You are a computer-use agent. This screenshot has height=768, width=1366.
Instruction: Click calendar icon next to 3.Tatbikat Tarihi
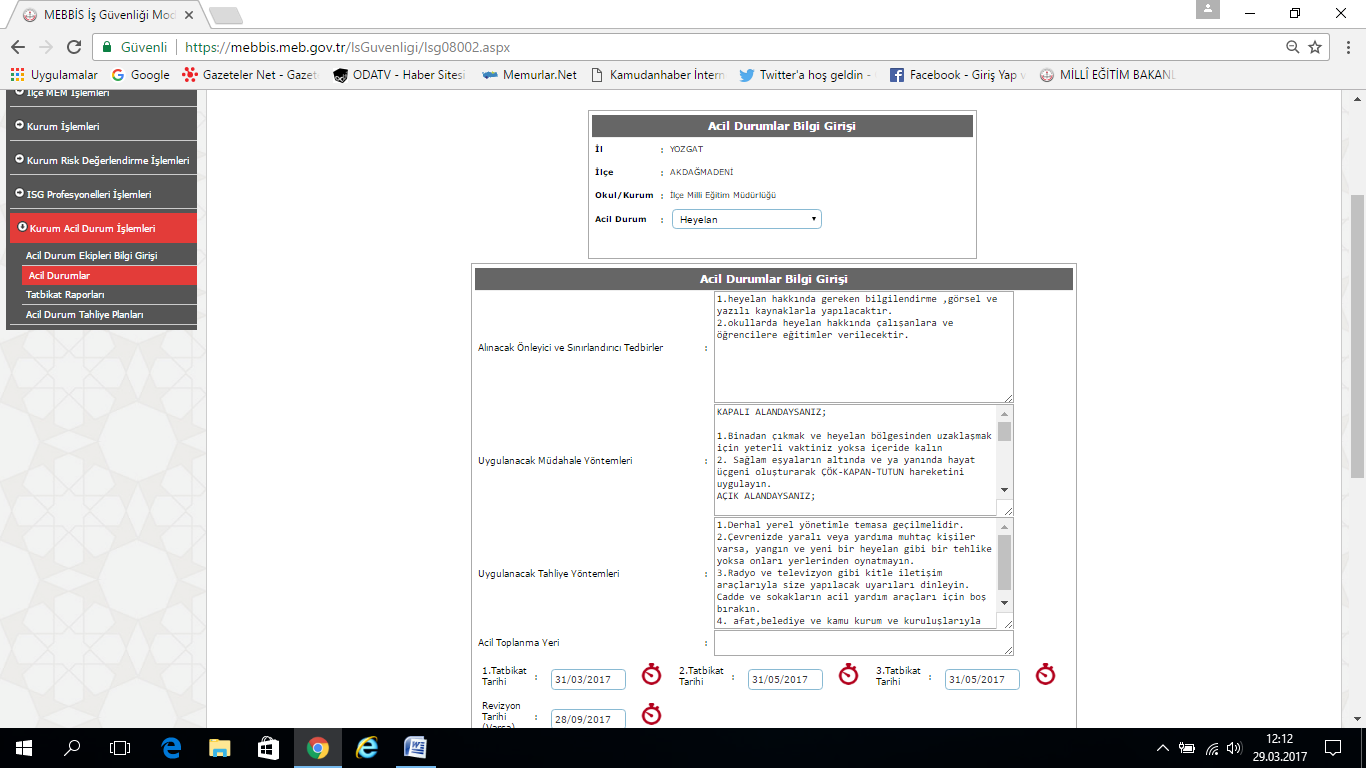pyautogui.click(x=1045, y=674)
